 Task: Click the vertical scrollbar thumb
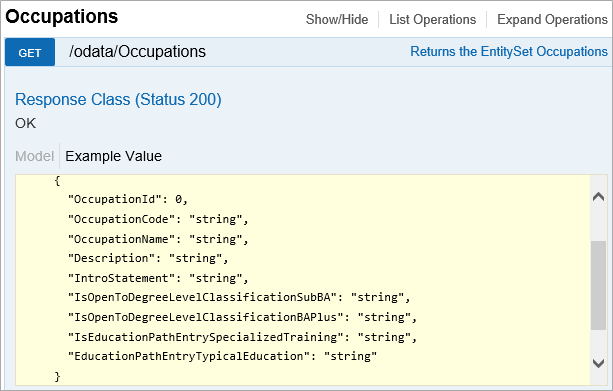[598, 285]
